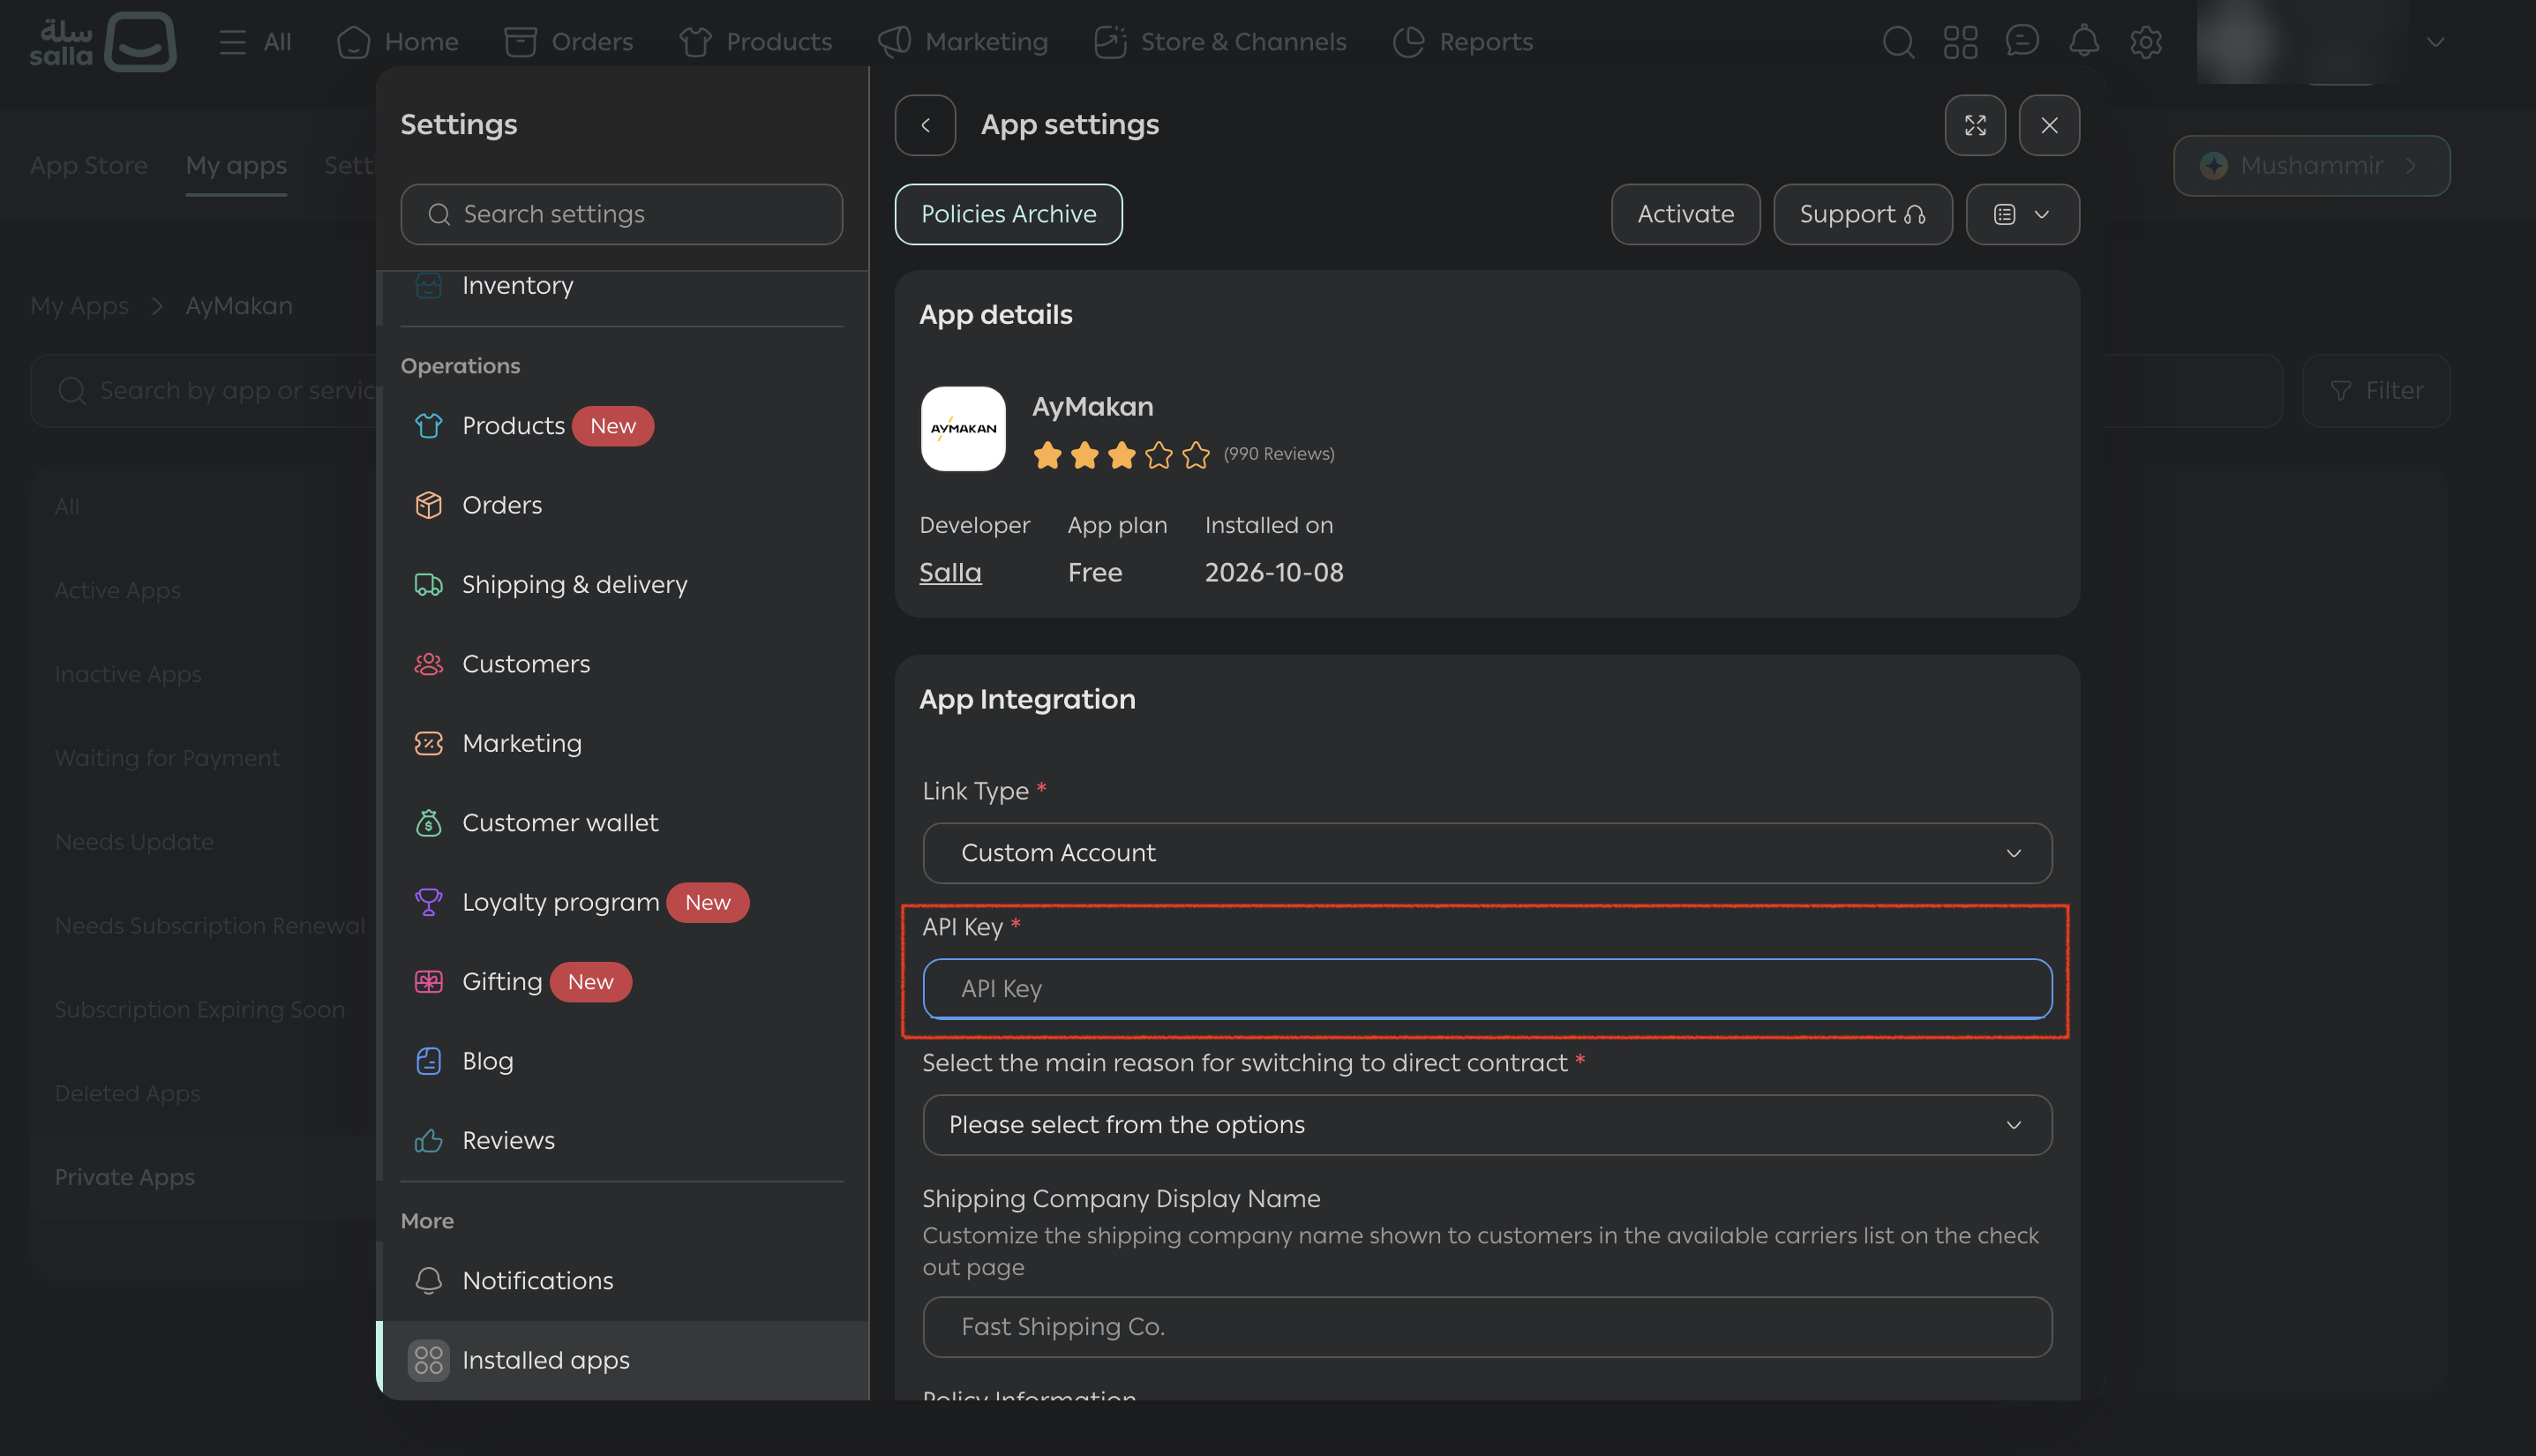This screenshot has width=2536, height=1456.
Task: Expand the account profile chevron
Action: (2436, 42)
